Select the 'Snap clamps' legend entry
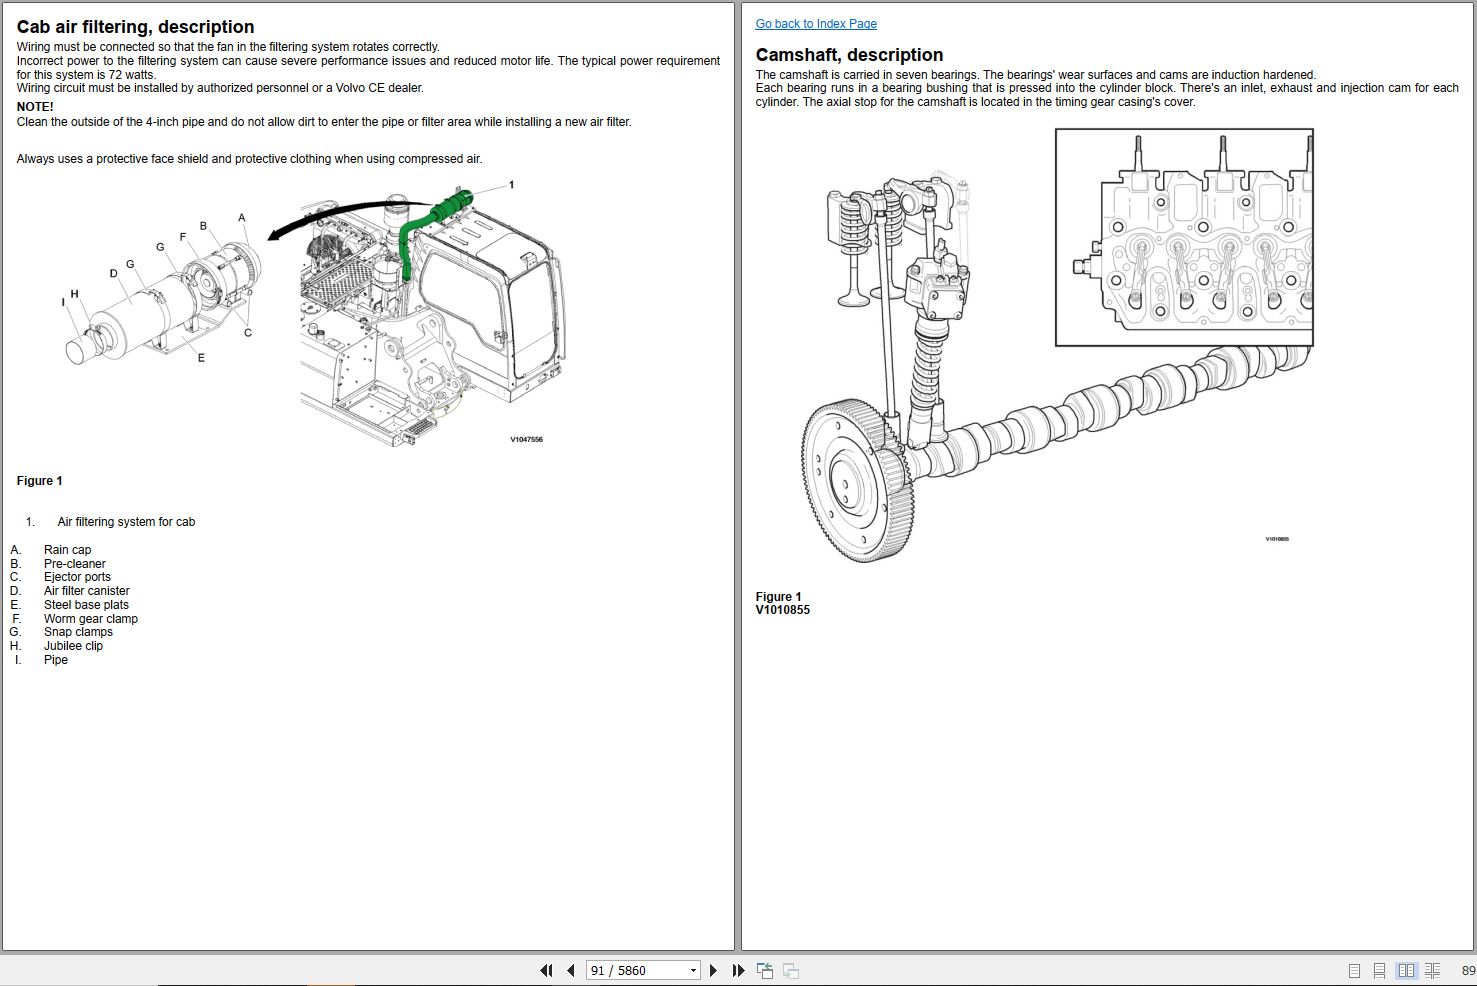This screenshot has height=986, width=1477. pos(78,632)
